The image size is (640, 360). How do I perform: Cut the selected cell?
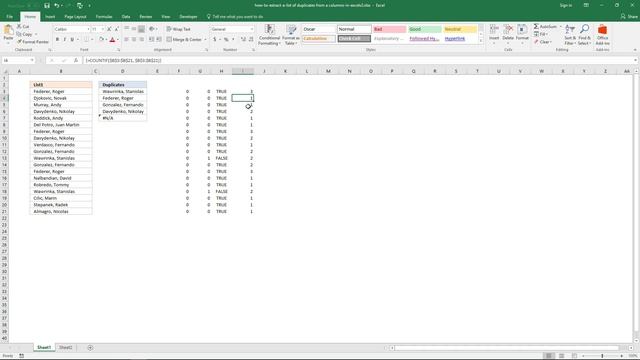(23, 27)
